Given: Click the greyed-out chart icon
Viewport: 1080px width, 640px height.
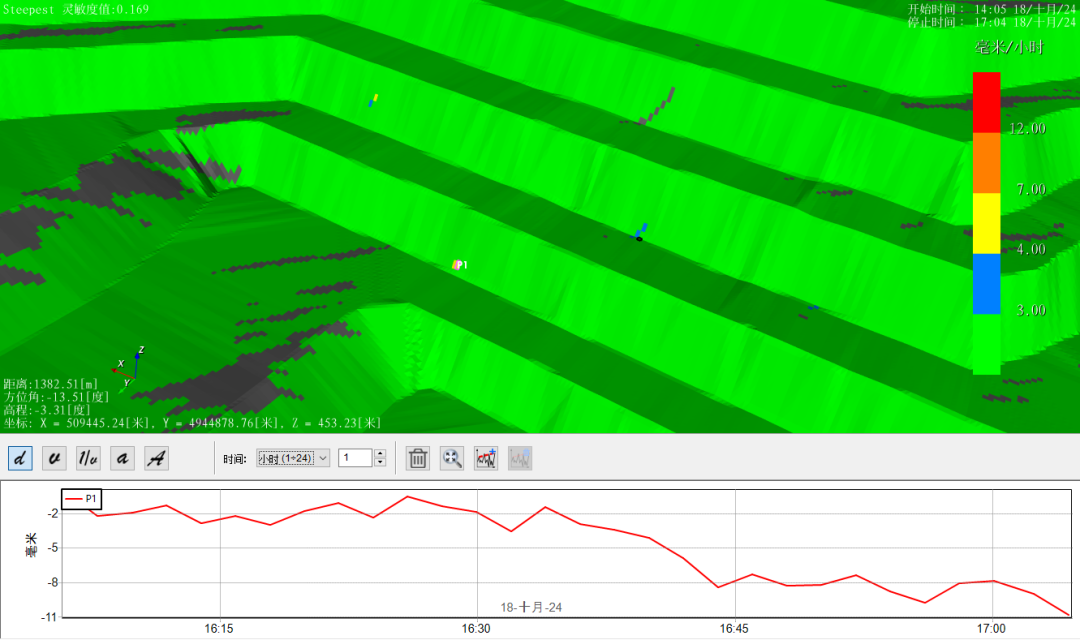Looking at the screenshot, I should (x=520, y=458).
